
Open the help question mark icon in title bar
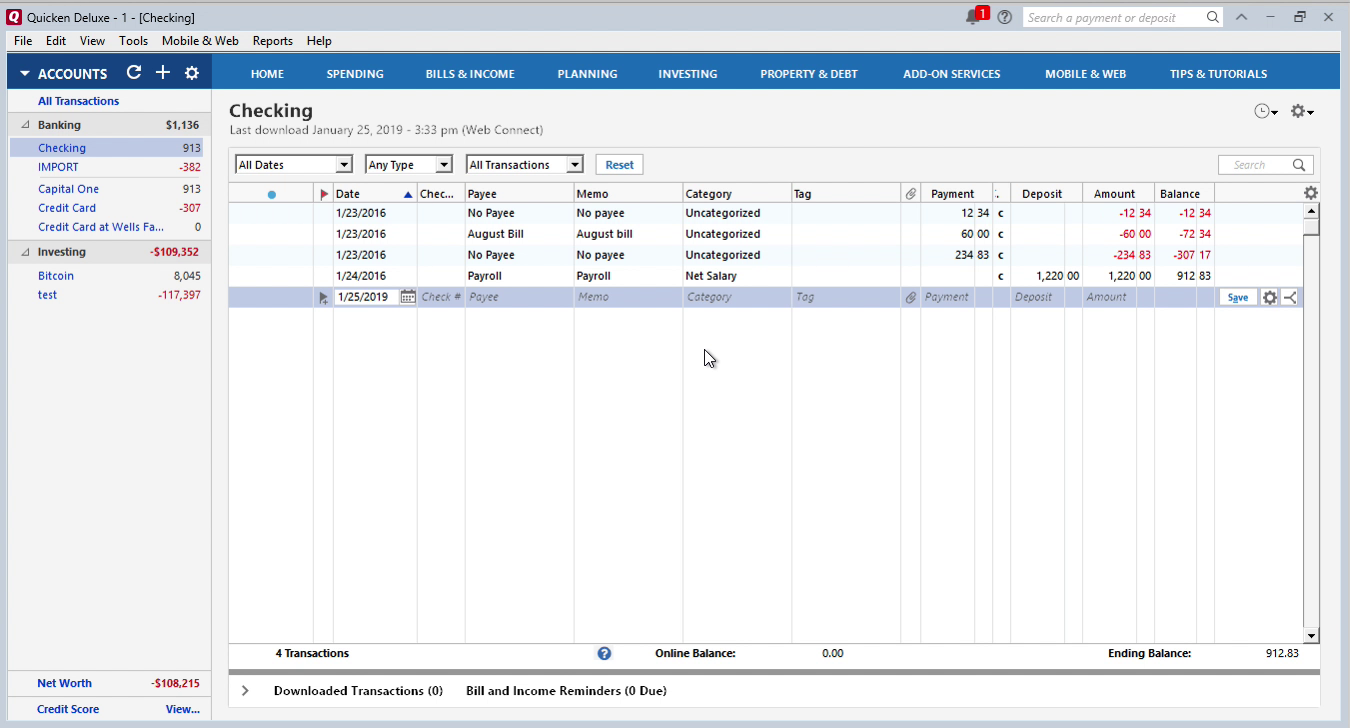(x=1005, y=17)
